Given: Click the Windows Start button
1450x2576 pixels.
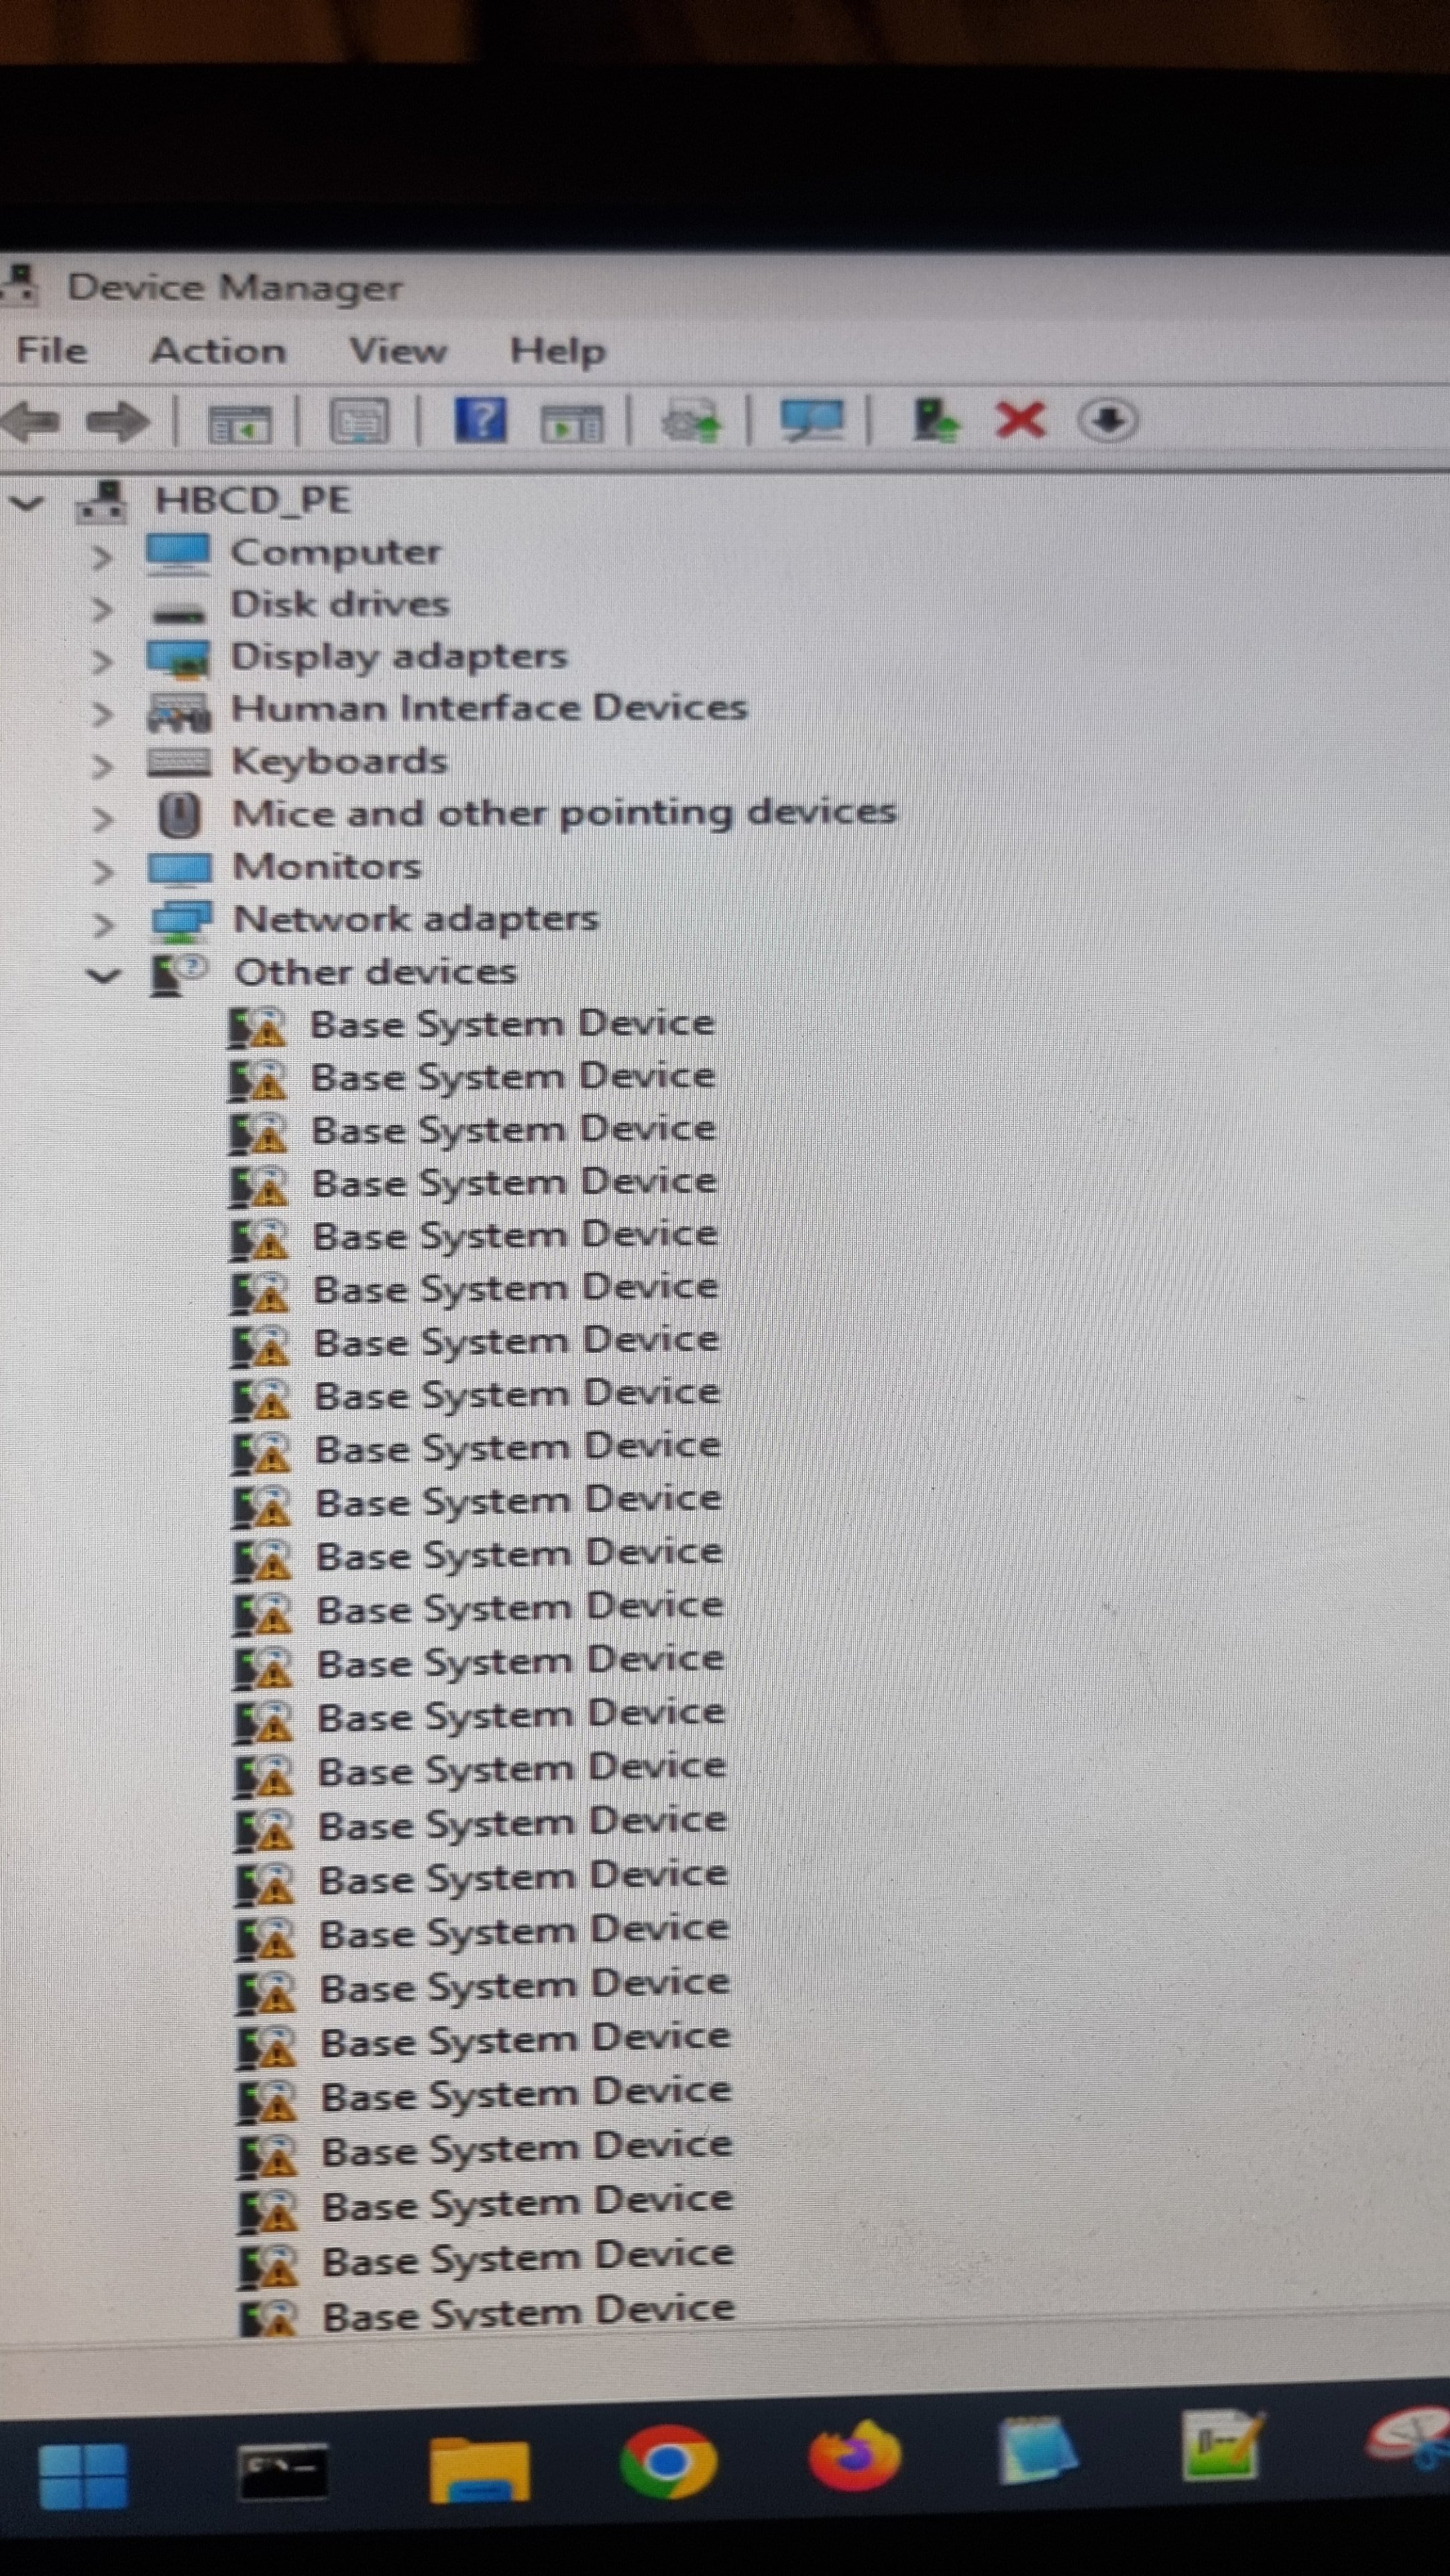Looking at the screenshot, I should tap(83, 2476).
